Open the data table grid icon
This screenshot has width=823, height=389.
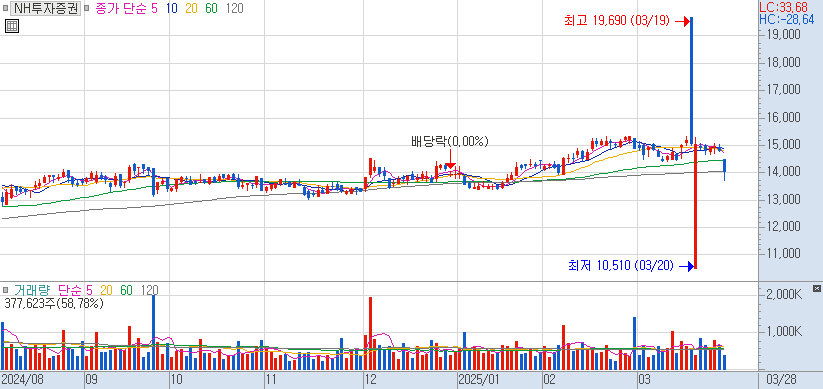12,26
